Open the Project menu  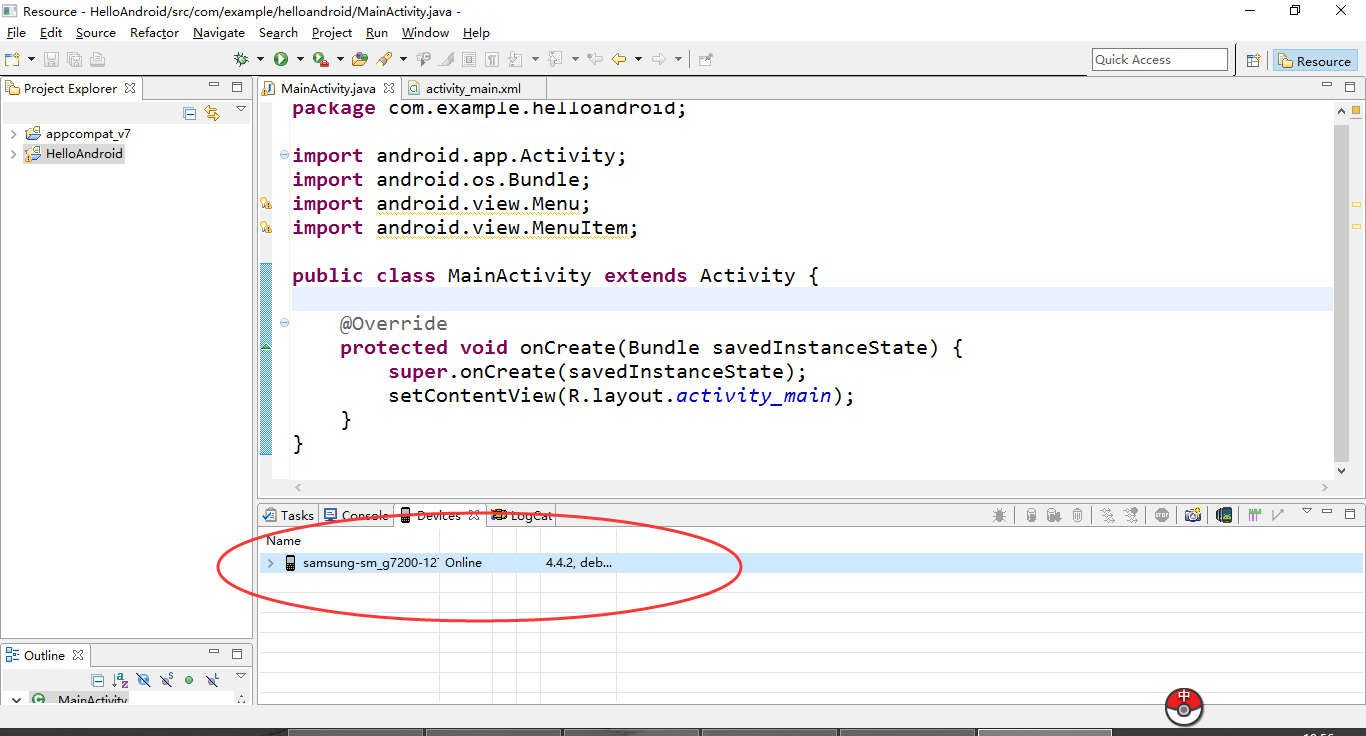tap(332, 33)
